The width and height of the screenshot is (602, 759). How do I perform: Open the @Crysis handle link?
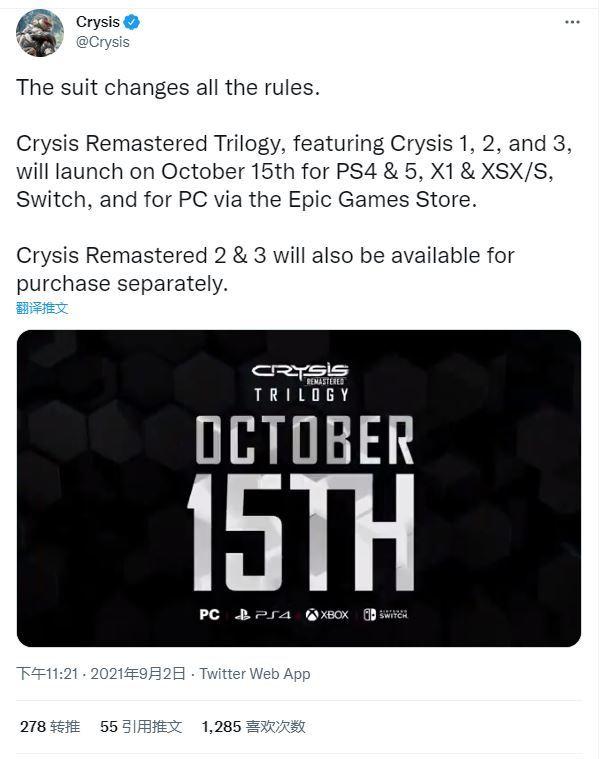coord(103,42)
